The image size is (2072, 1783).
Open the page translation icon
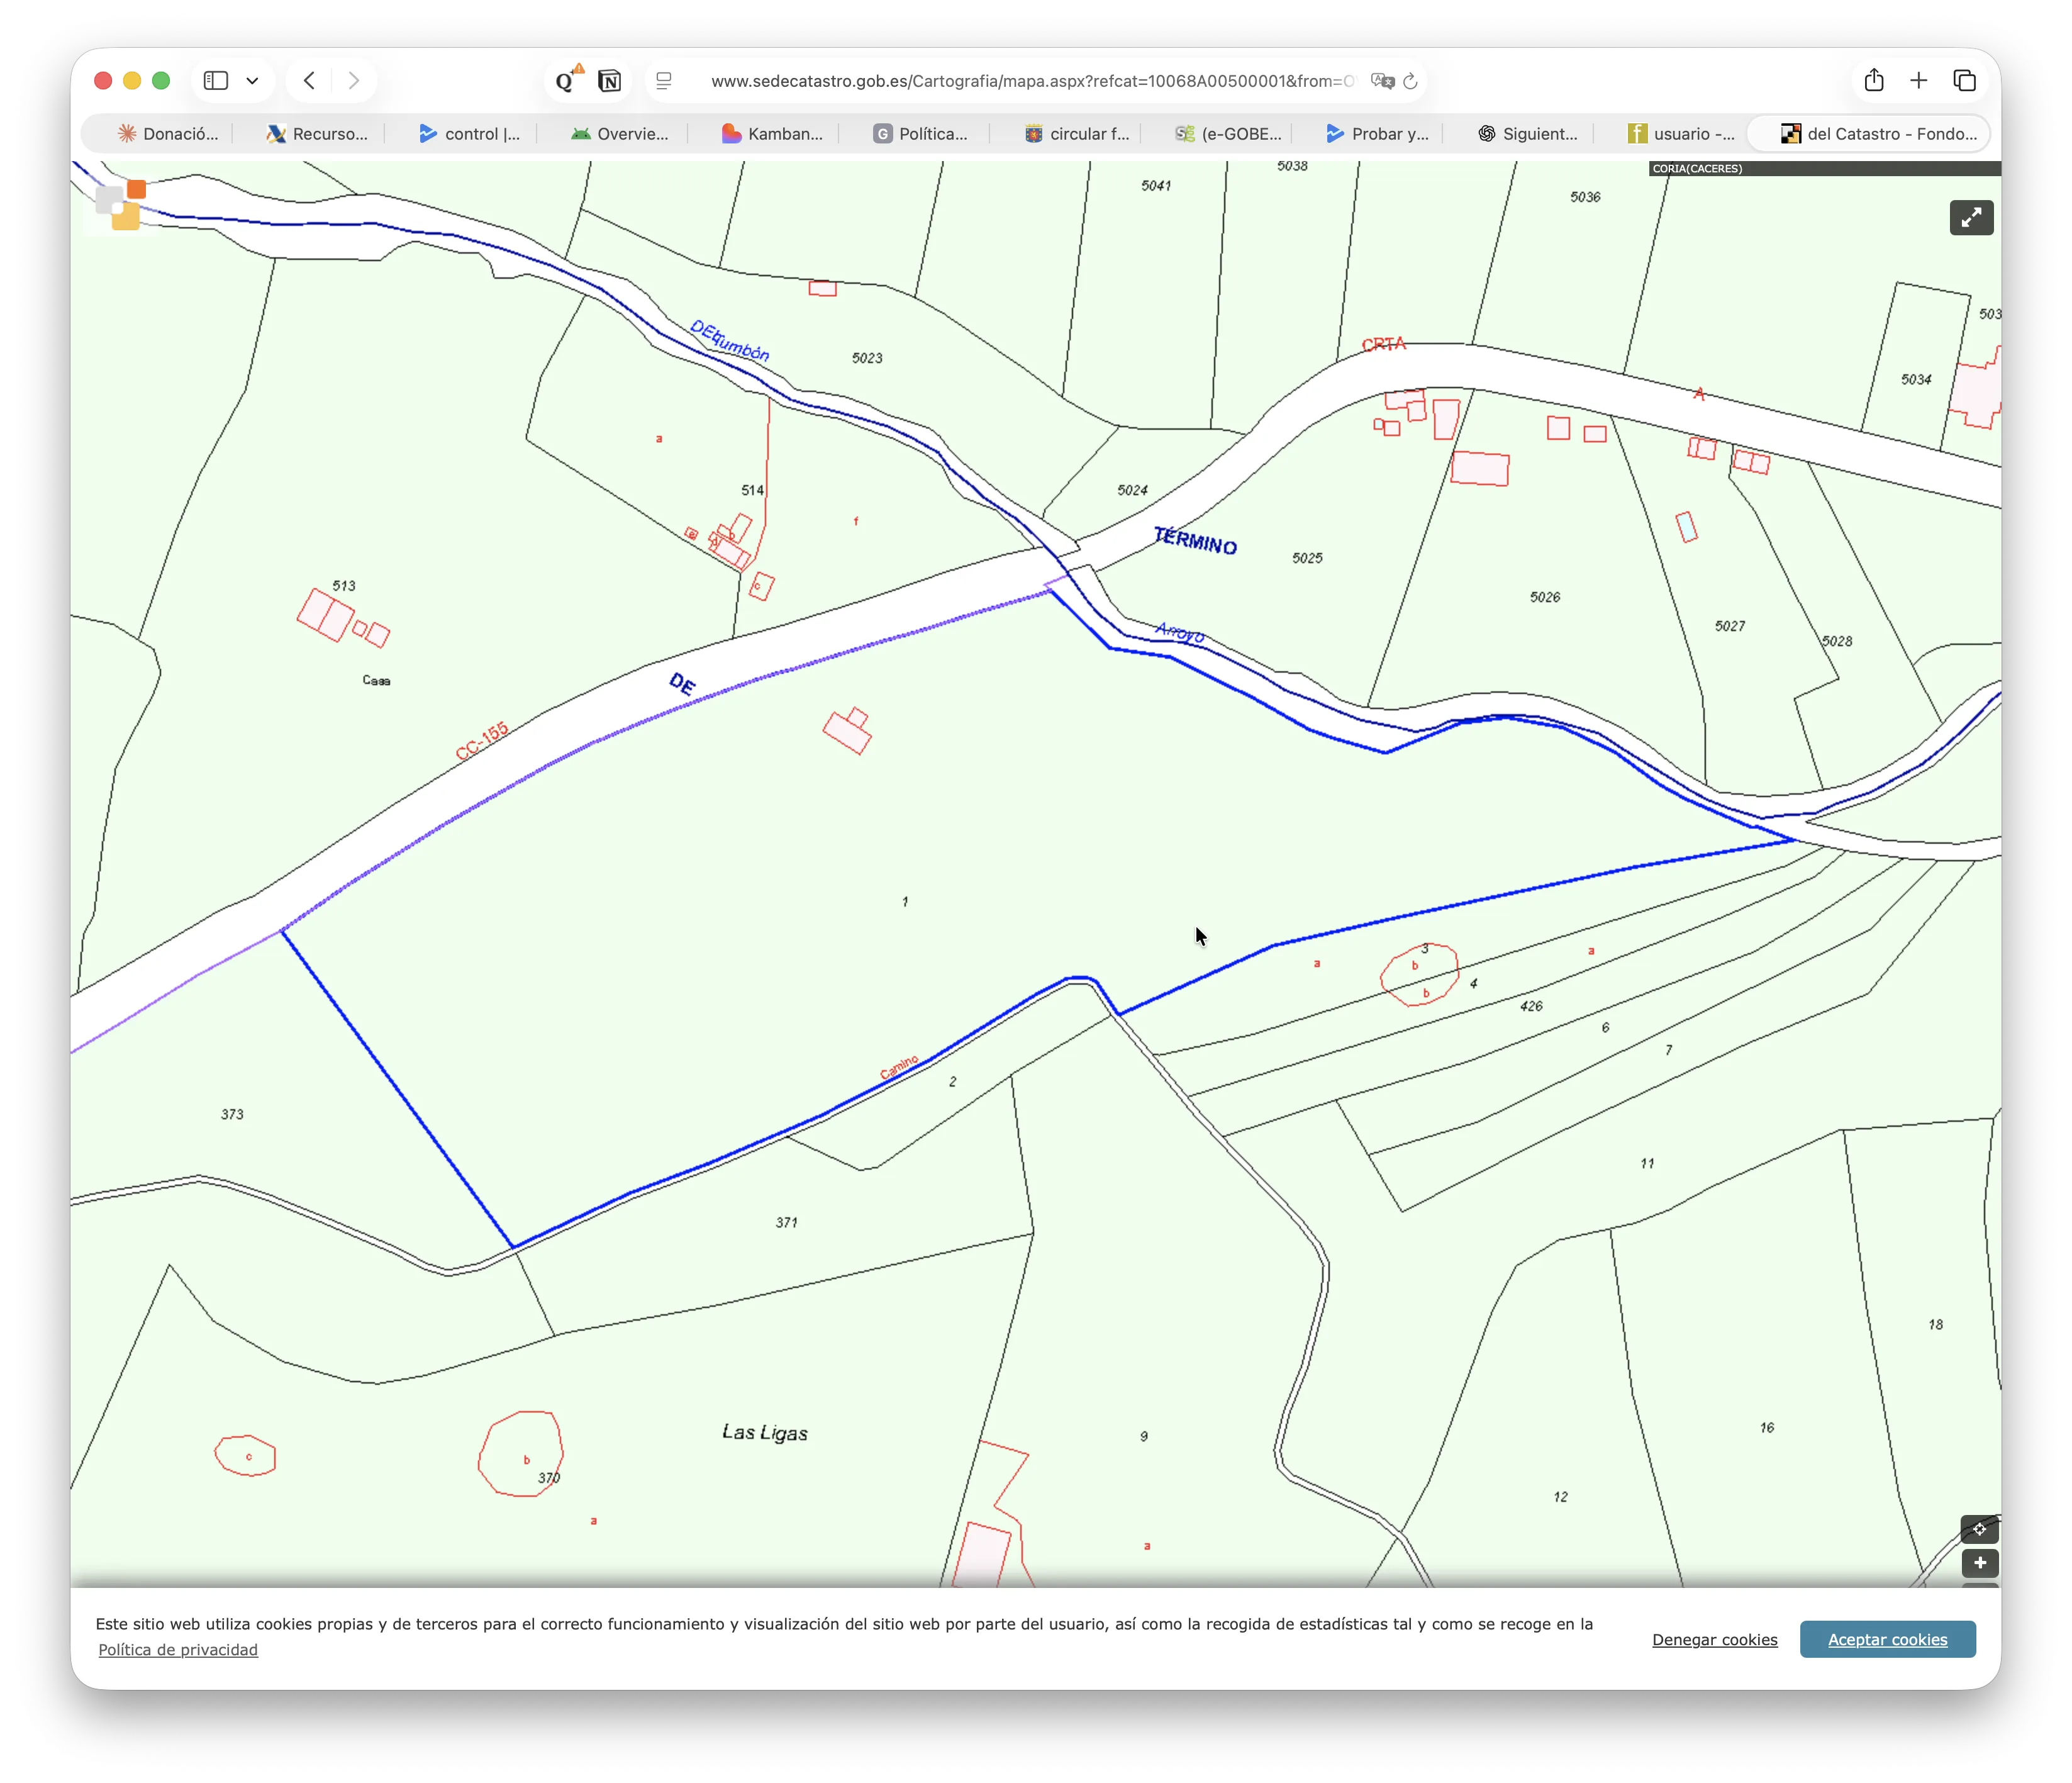[1382, 81]
